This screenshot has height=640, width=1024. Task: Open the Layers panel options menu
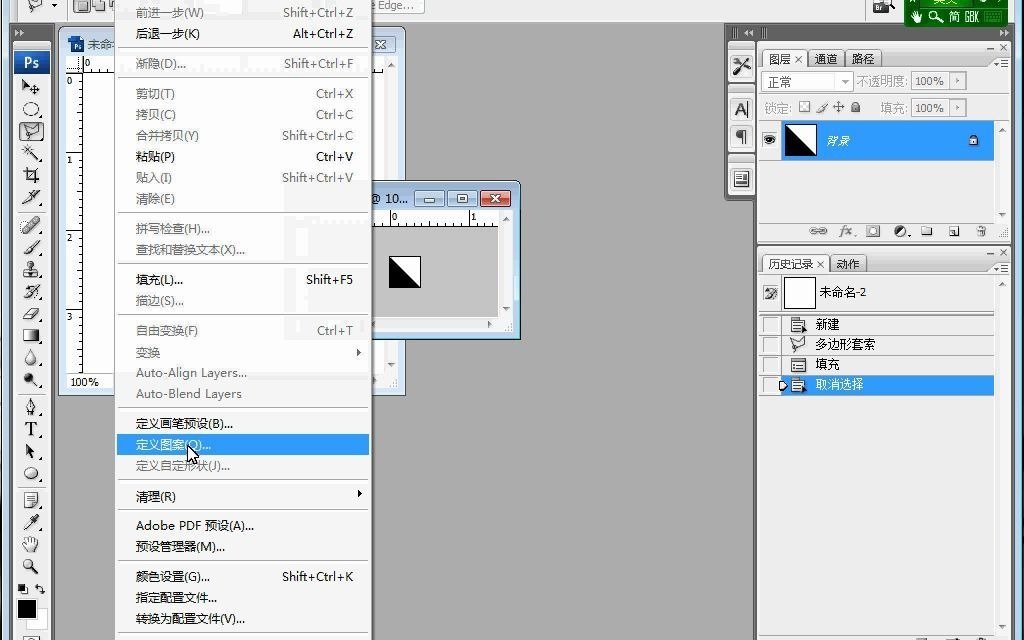[1000, 63]
